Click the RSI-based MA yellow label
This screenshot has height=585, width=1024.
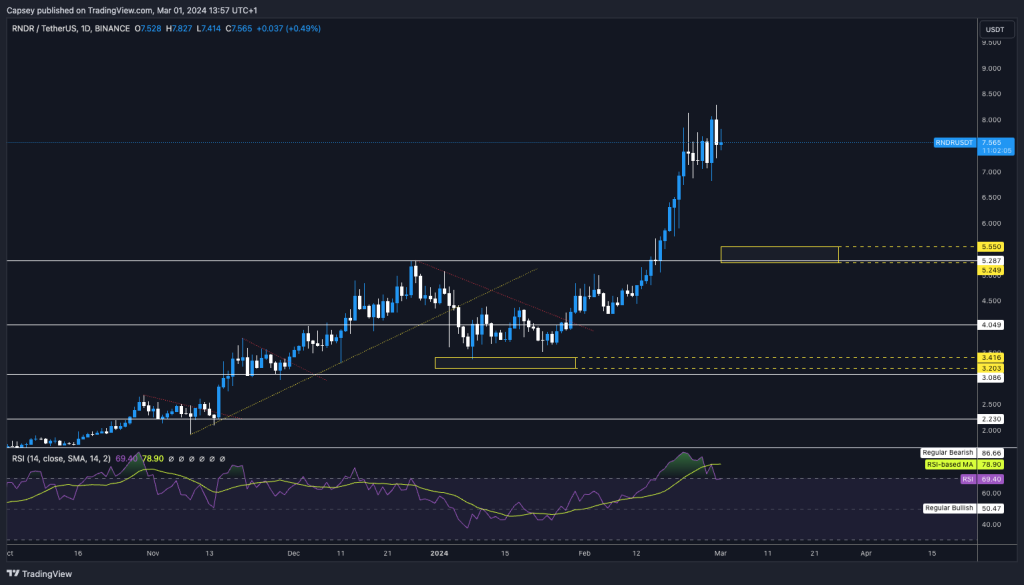click(950, 465)
